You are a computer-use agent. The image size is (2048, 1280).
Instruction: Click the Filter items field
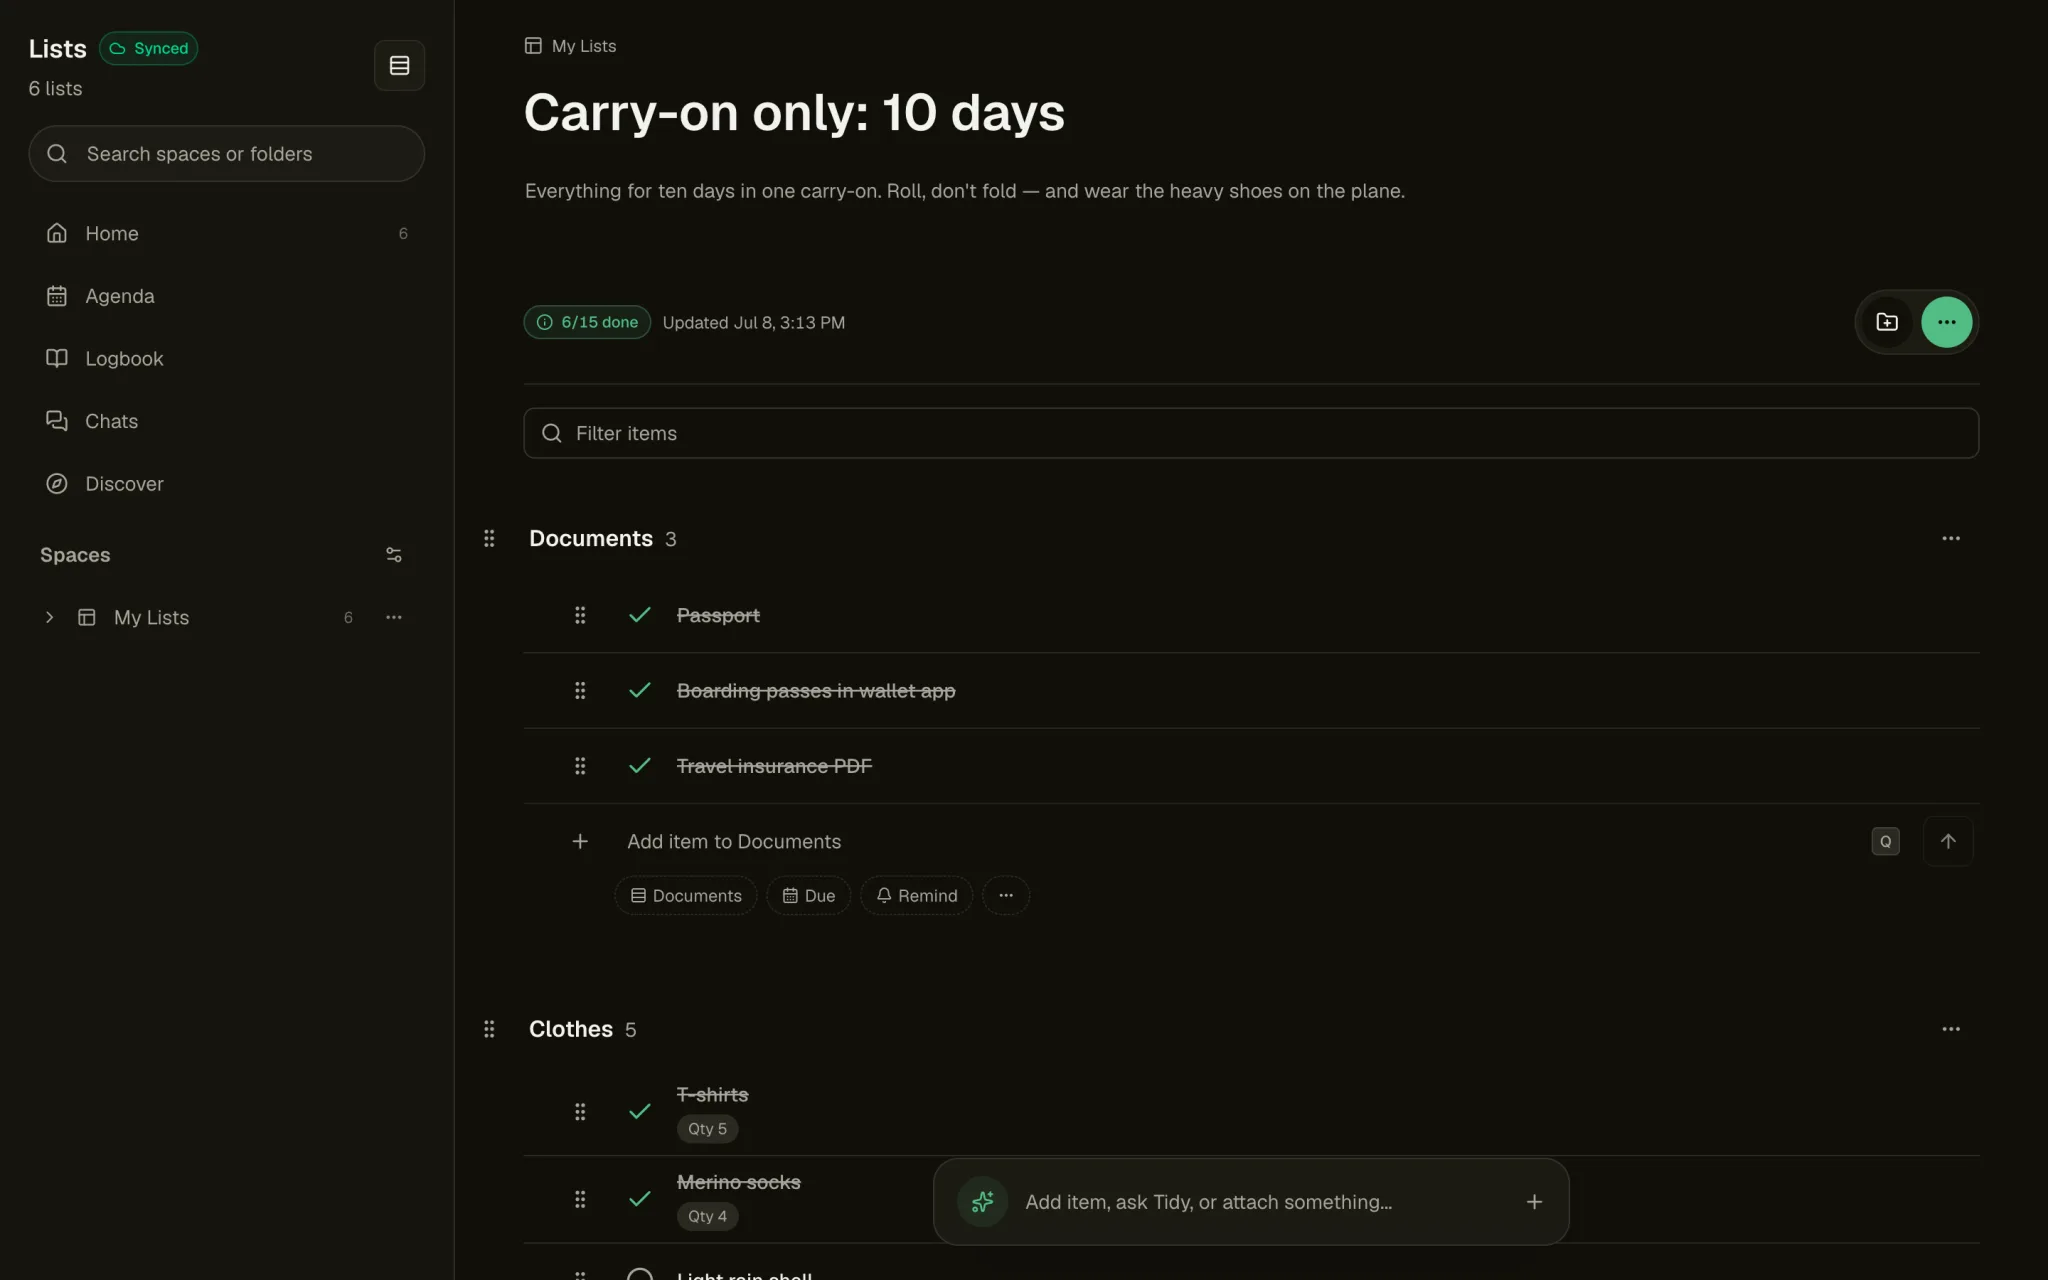click(1251, 433)
